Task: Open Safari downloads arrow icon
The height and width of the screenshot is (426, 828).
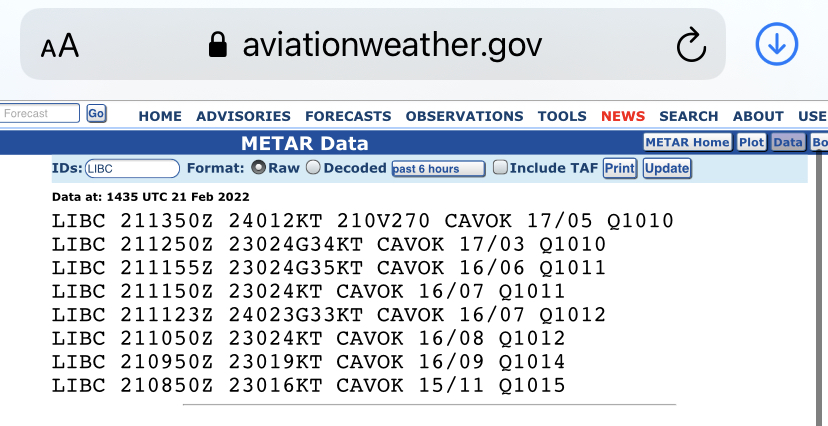Action: (x=776, y=44)
